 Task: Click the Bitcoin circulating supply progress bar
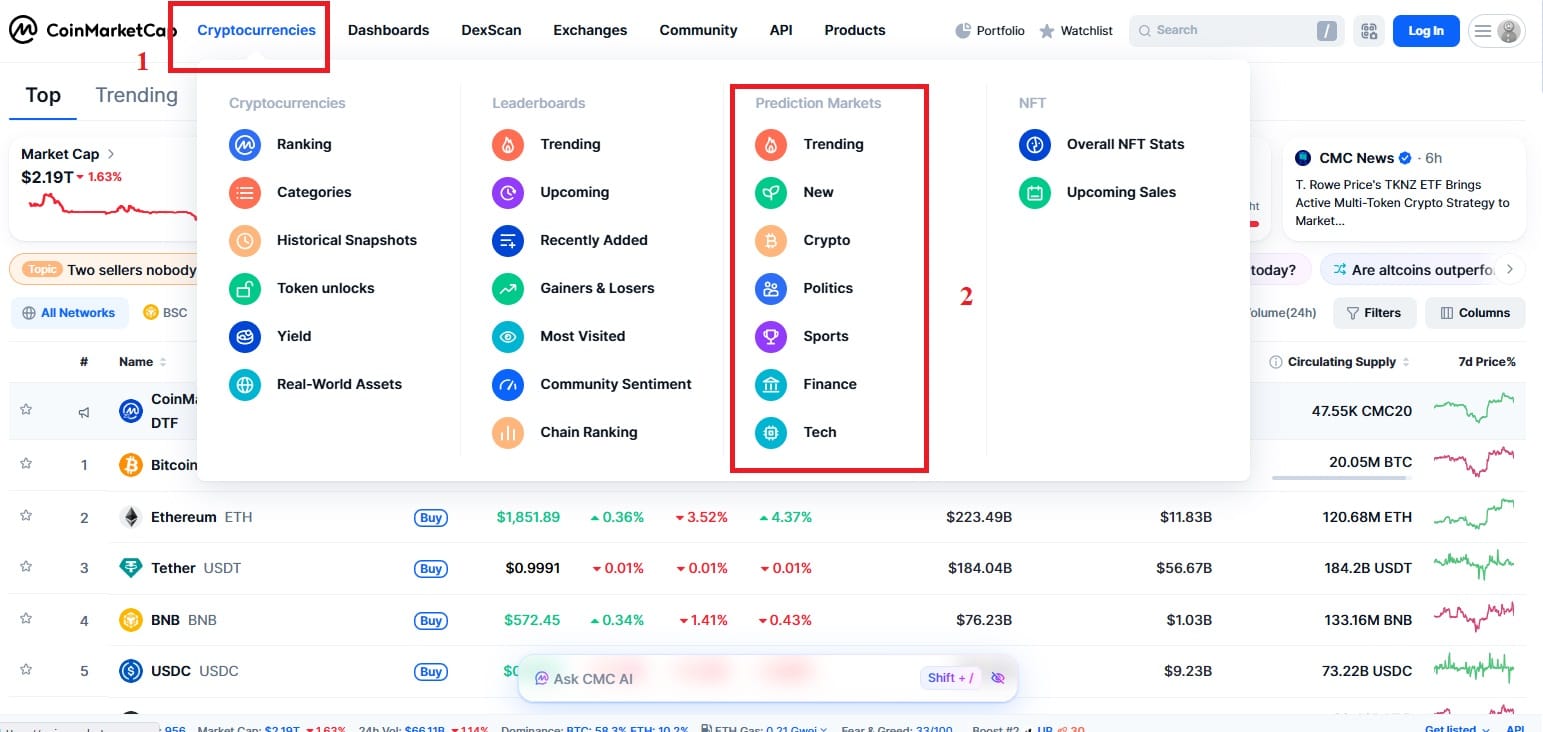click(x=1342, y=478)
